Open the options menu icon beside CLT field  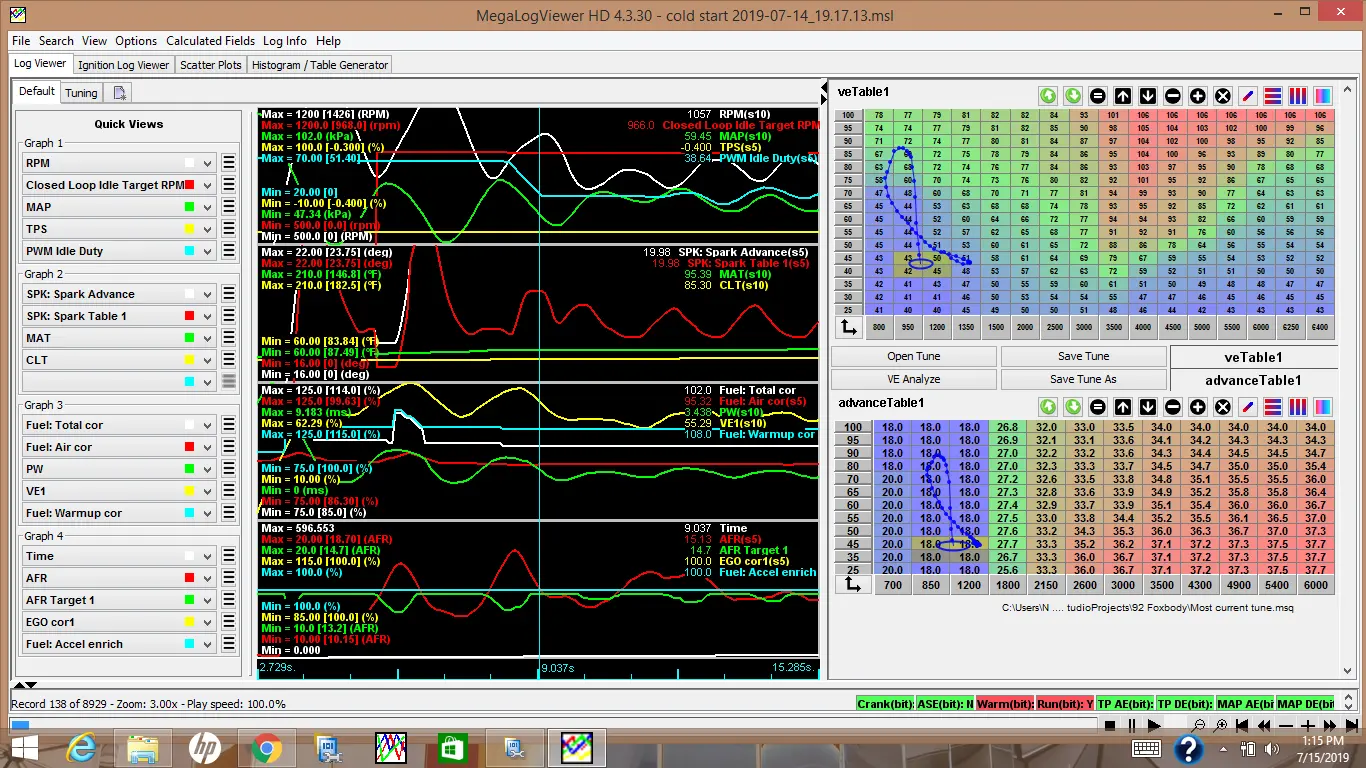pos(228,360)
